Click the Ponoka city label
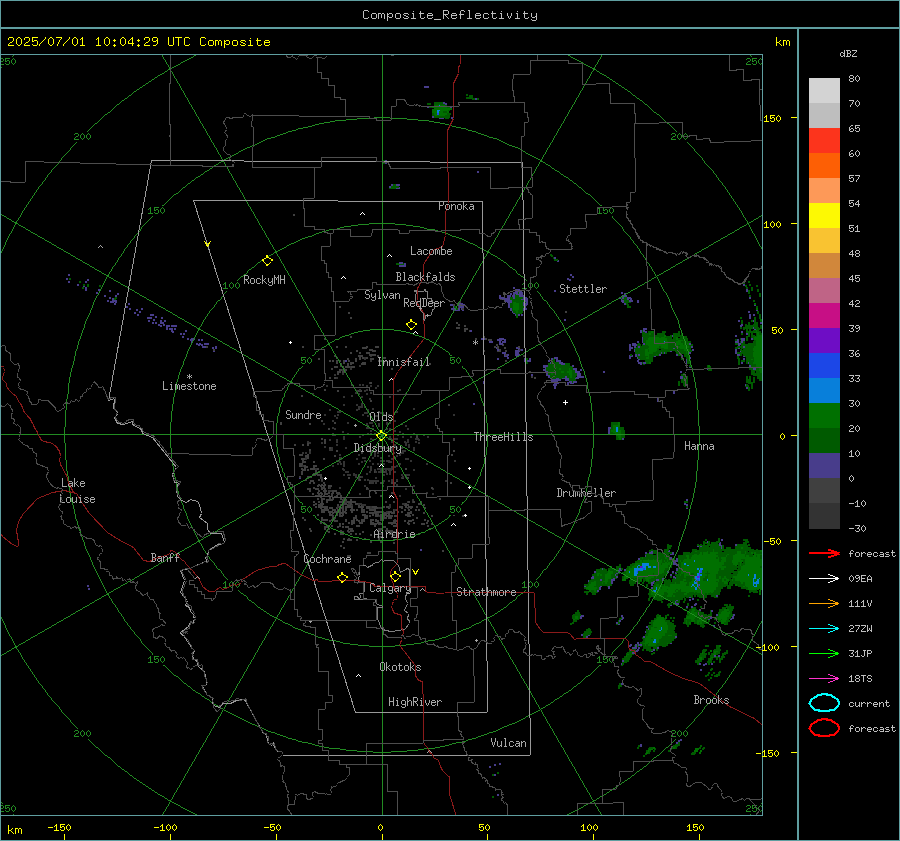Screen dimensions: 900x841 coord(456,206)
